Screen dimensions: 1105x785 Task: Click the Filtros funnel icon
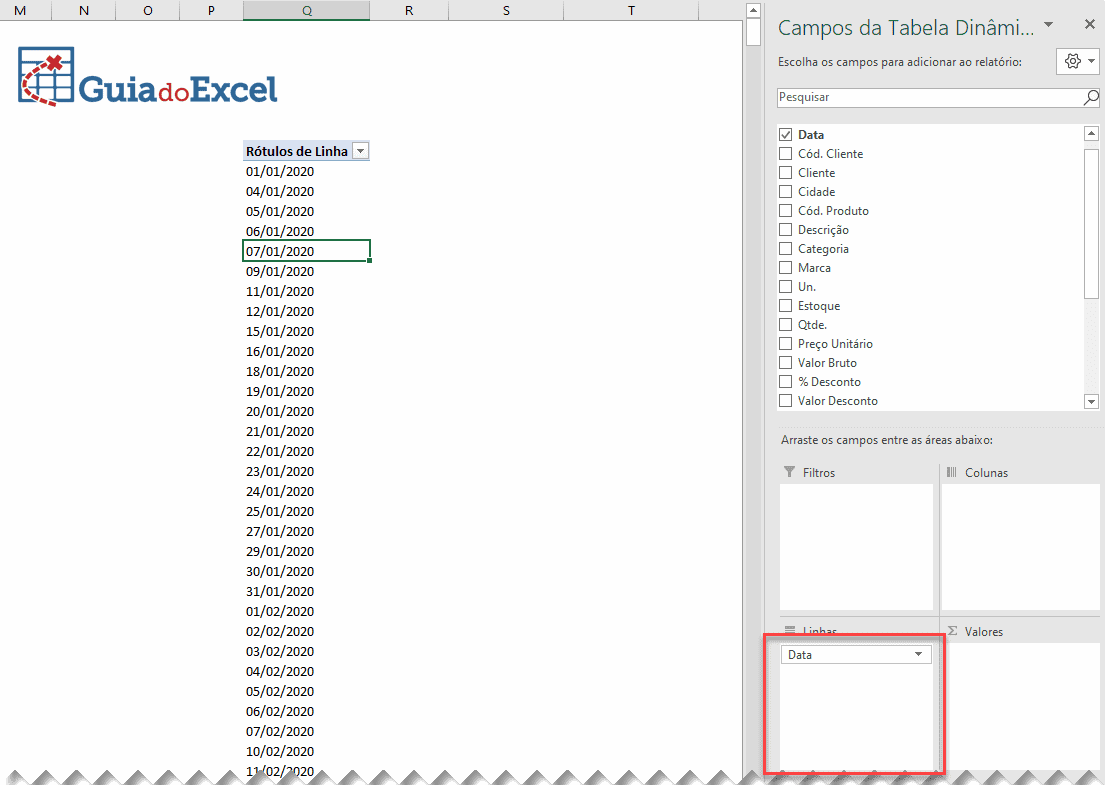789,472
